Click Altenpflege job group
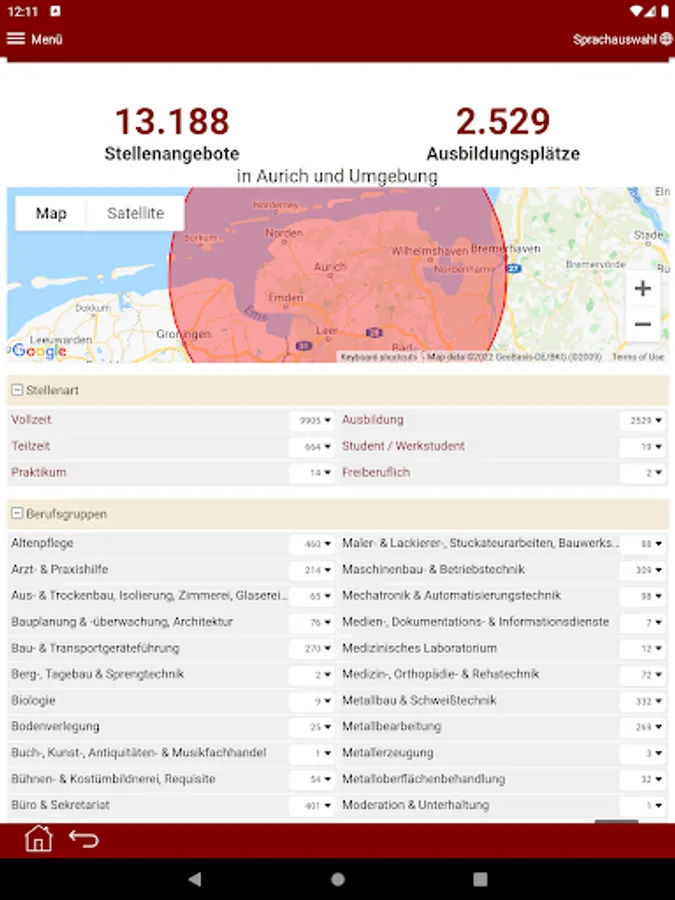Viewport: 675px width, 900px height. (42, 543)
